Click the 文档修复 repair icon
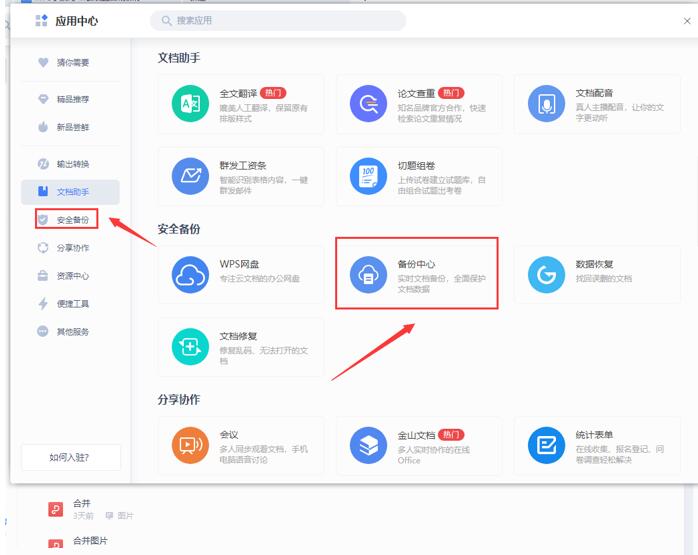 (x=190, y=347)
